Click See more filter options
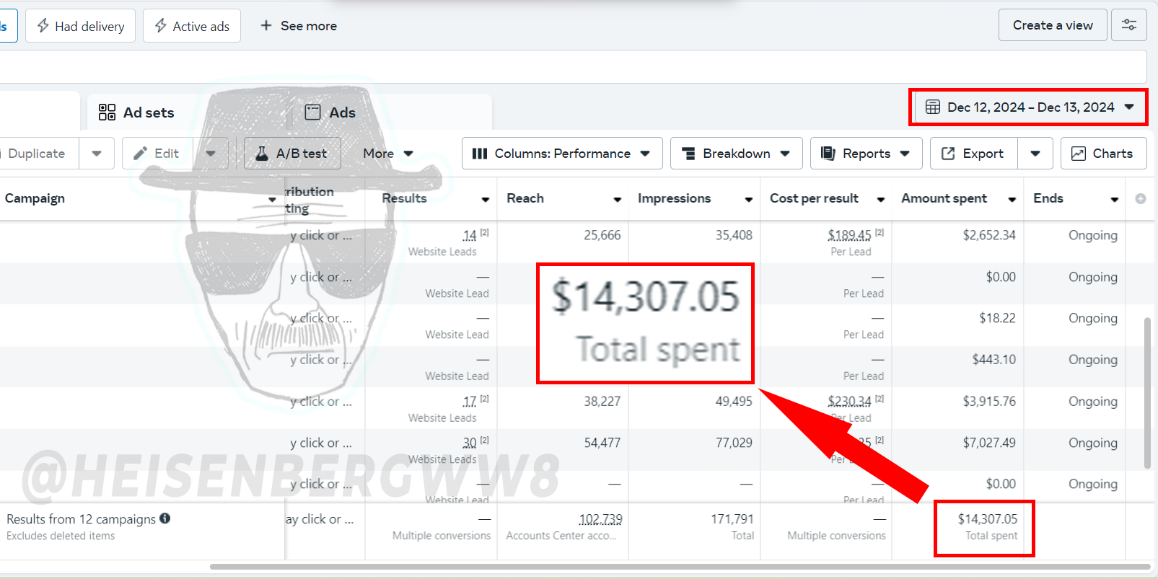This screenshot has width=1158, height=579. pos(298,26)
